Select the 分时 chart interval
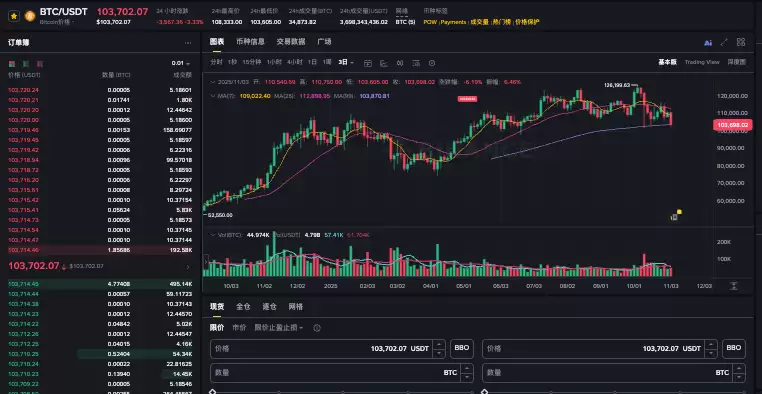762x394 pixels. pyautogui.click(x=216, y=62)
